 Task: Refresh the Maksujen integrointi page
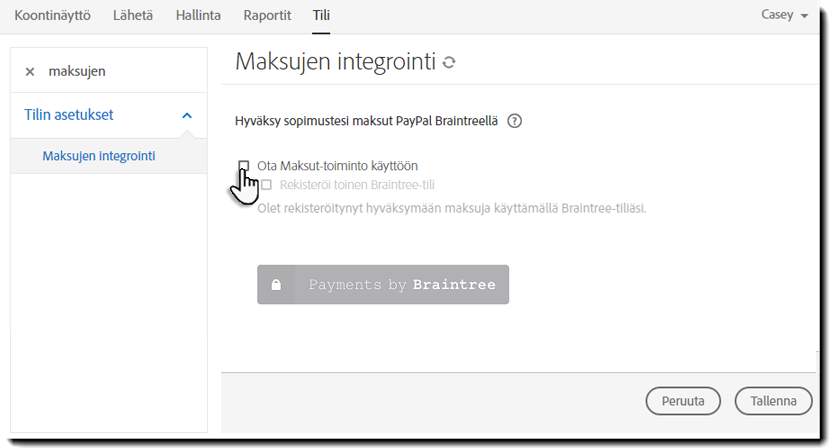(x=449, y=62)
